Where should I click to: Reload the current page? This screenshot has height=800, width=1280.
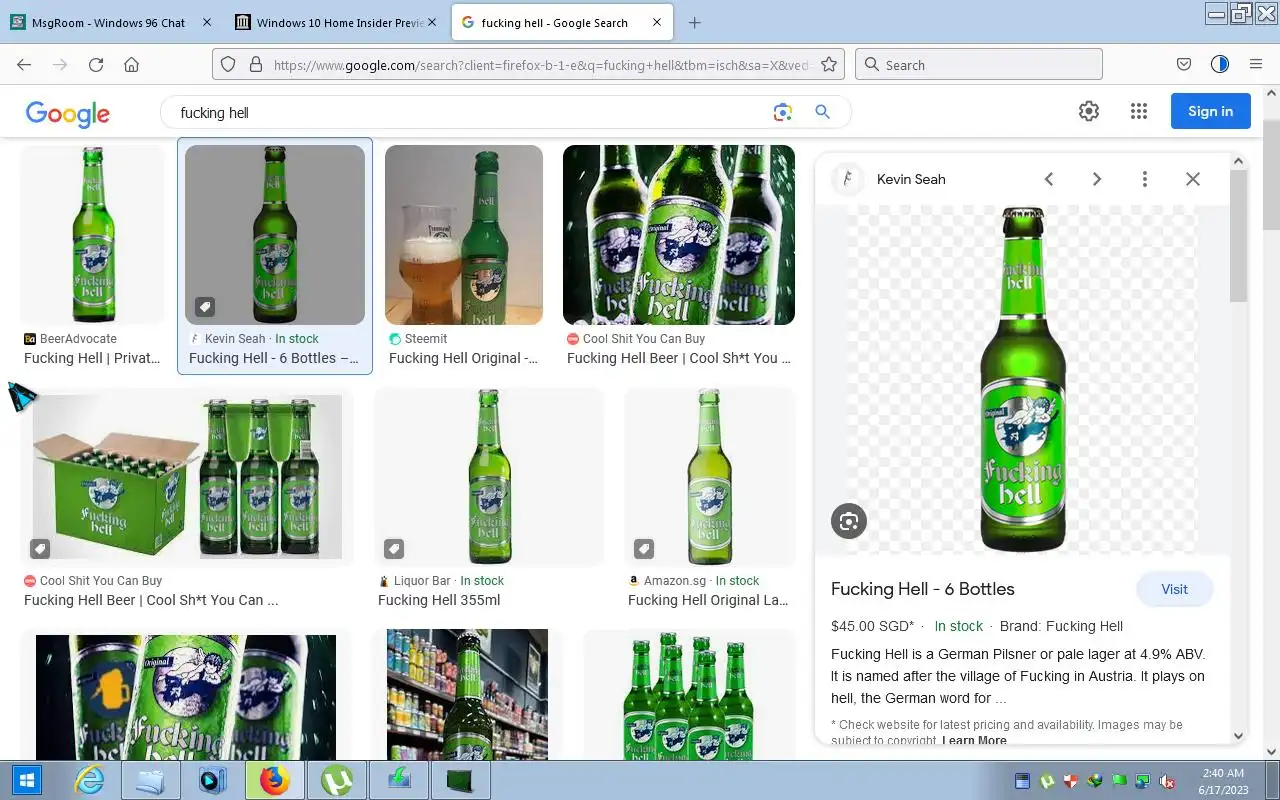coord(96,65)
